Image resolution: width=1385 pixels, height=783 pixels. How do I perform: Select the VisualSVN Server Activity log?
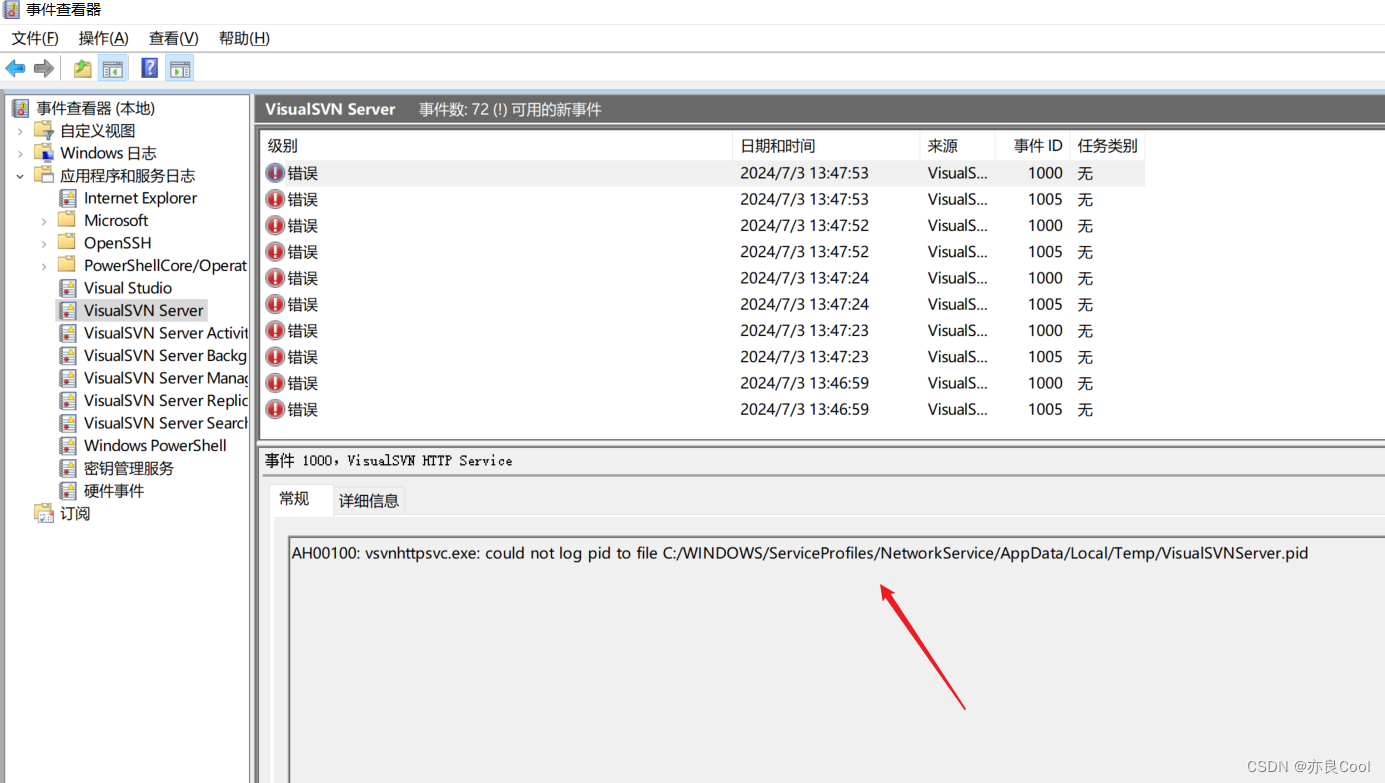click(165, 333)
